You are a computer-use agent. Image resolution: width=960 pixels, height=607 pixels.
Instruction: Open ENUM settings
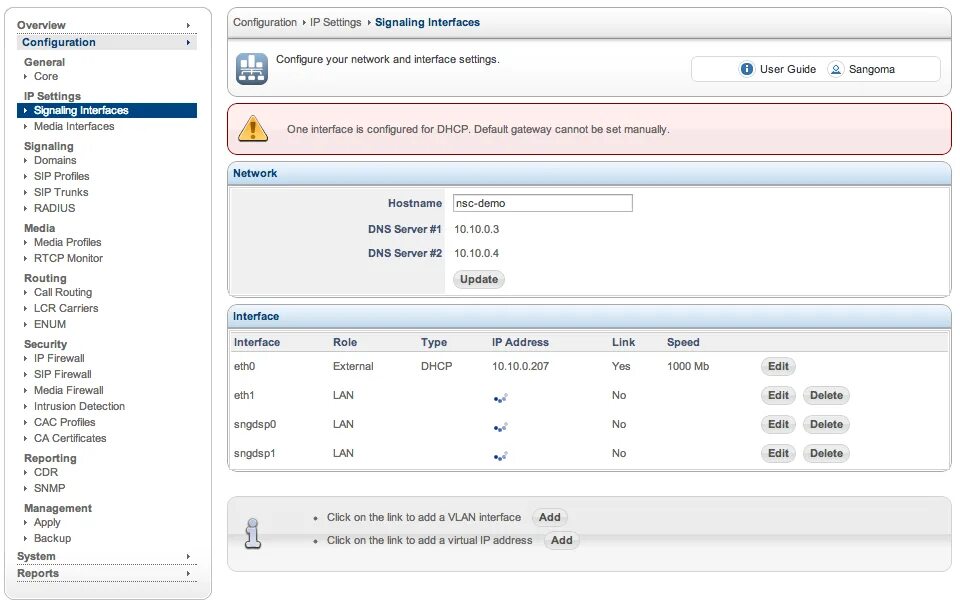click(x=50, y=325)
